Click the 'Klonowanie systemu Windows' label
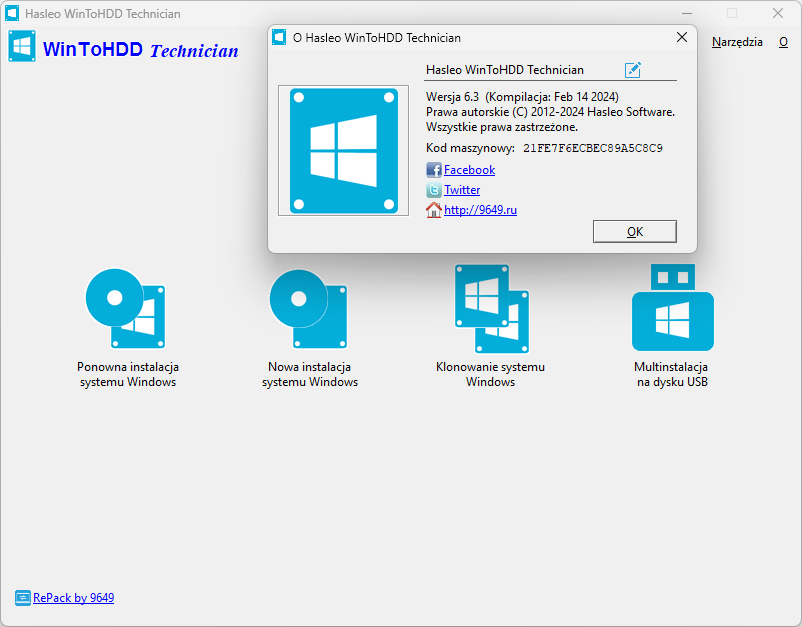The height and width of the screenshot is (627, 802). point(490,374)
